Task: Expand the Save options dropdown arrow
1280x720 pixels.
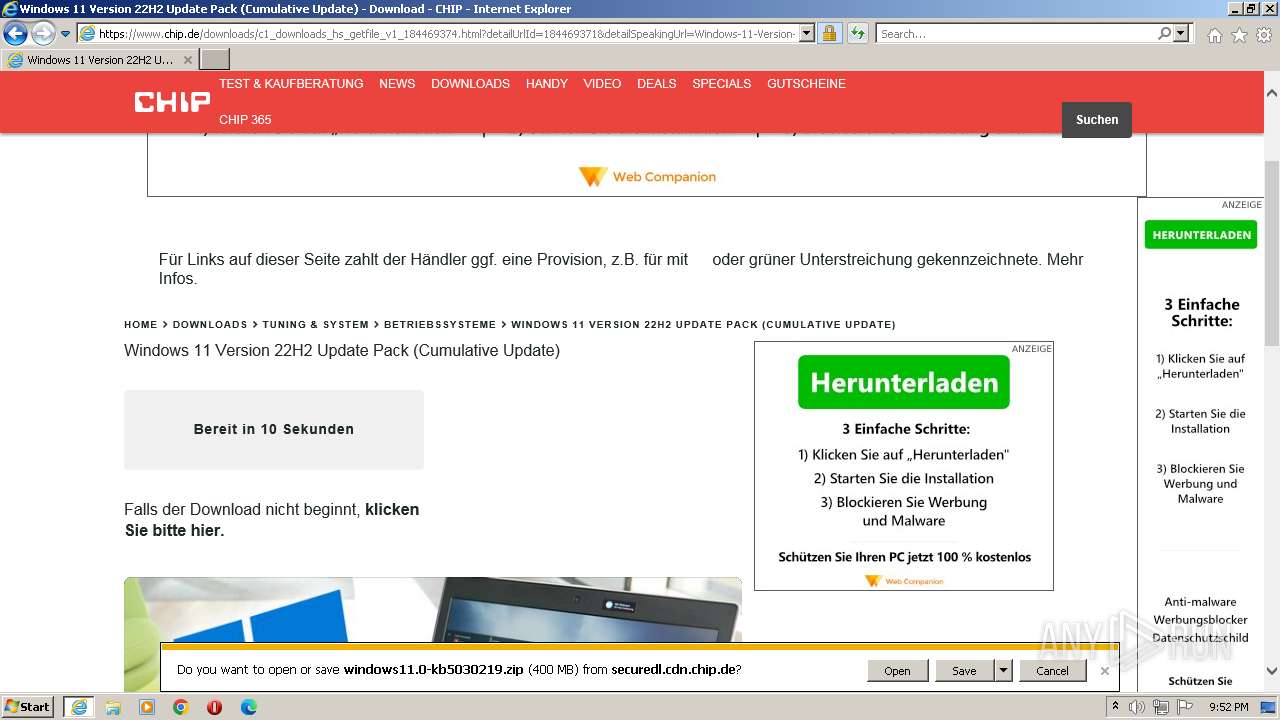Action: point(1003,671)
